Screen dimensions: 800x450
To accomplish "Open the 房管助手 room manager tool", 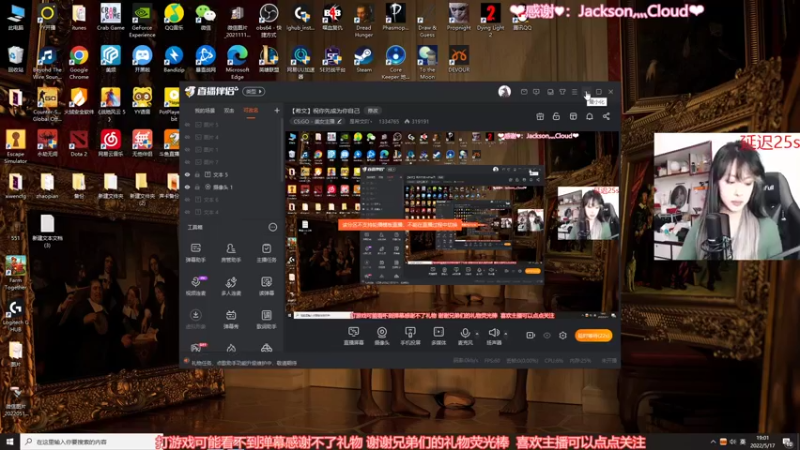I will point(231,253).
